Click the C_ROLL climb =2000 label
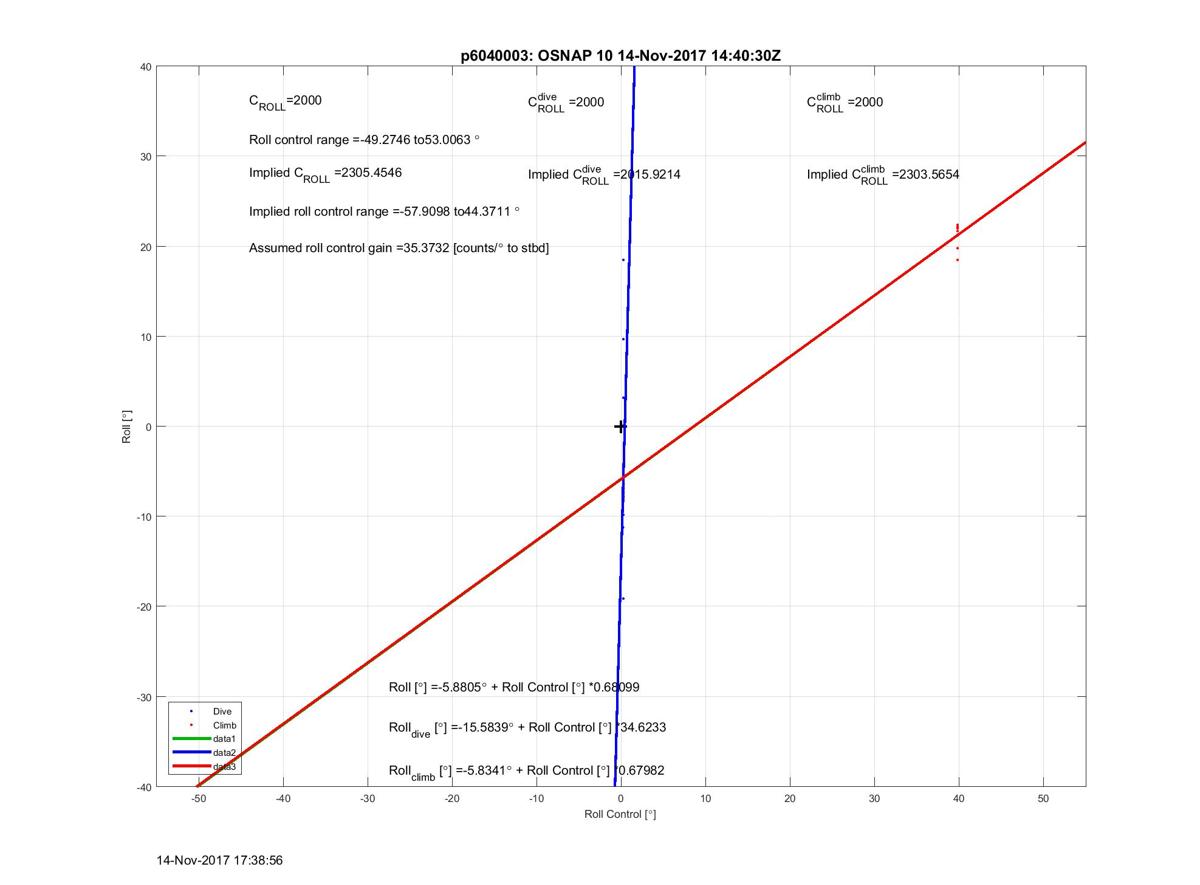1200x885 pixels. 845,102
